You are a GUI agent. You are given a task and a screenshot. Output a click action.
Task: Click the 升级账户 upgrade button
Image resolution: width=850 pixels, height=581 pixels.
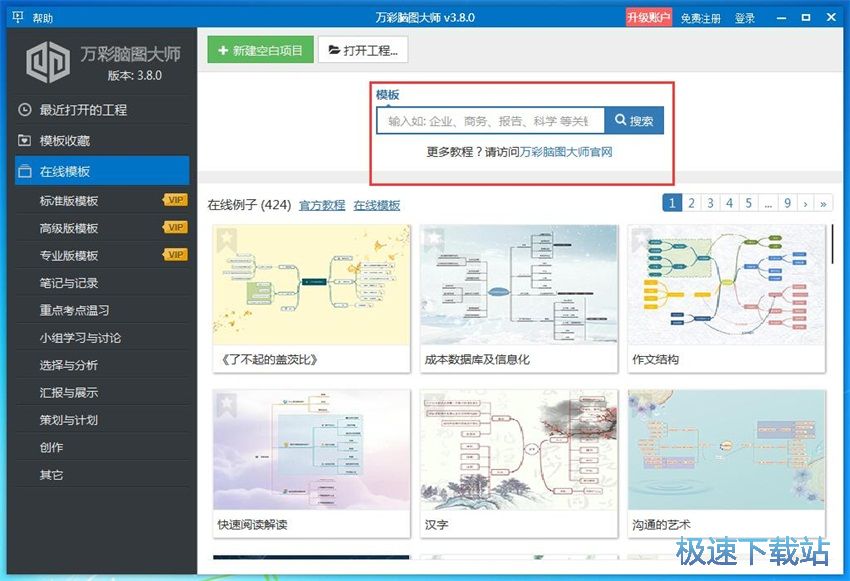click(649, 18)
